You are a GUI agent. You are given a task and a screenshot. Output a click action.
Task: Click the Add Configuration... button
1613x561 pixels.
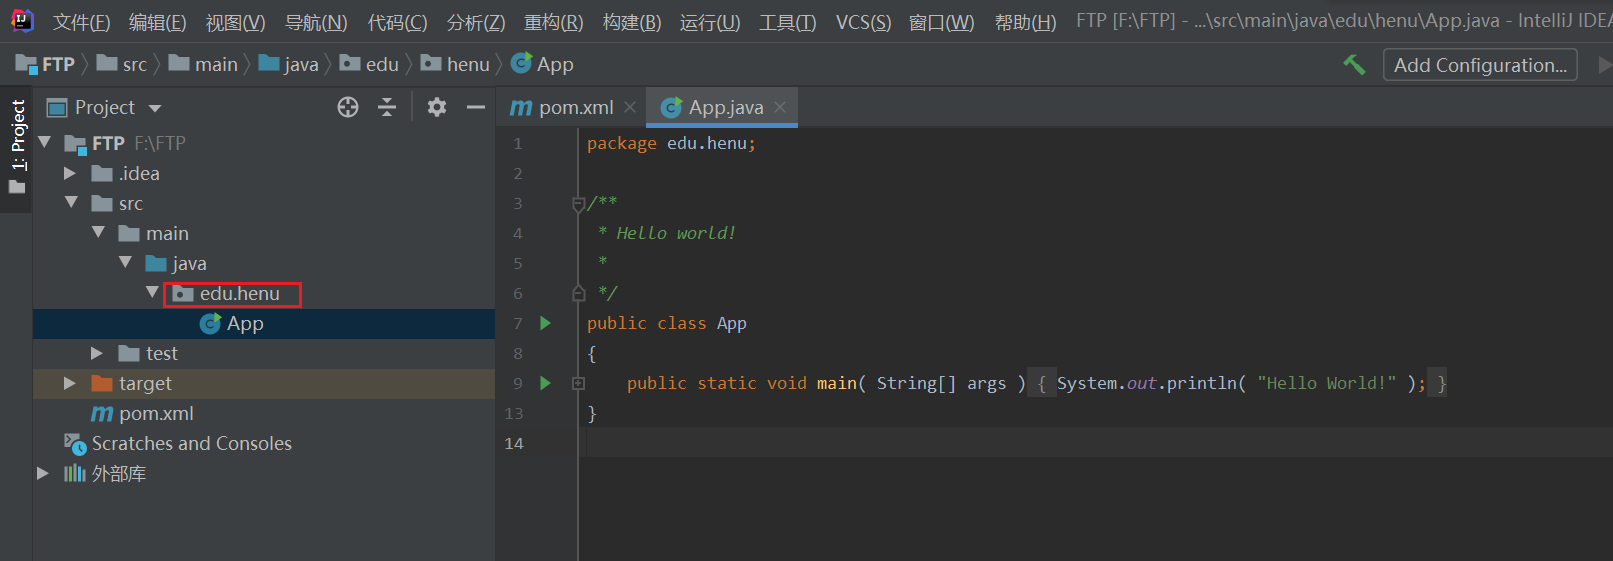pyautogui.click(x=1480, y=65)
